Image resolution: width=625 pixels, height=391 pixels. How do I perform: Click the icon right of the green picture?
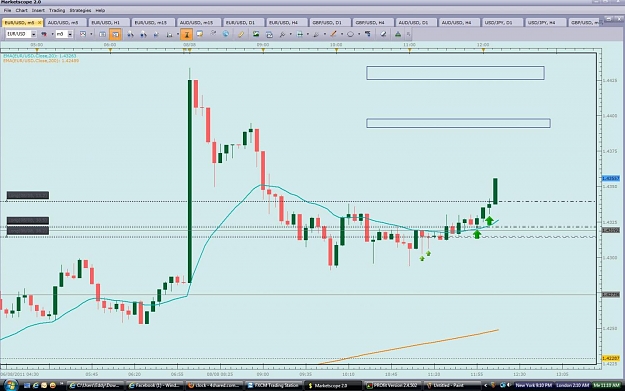269,34
